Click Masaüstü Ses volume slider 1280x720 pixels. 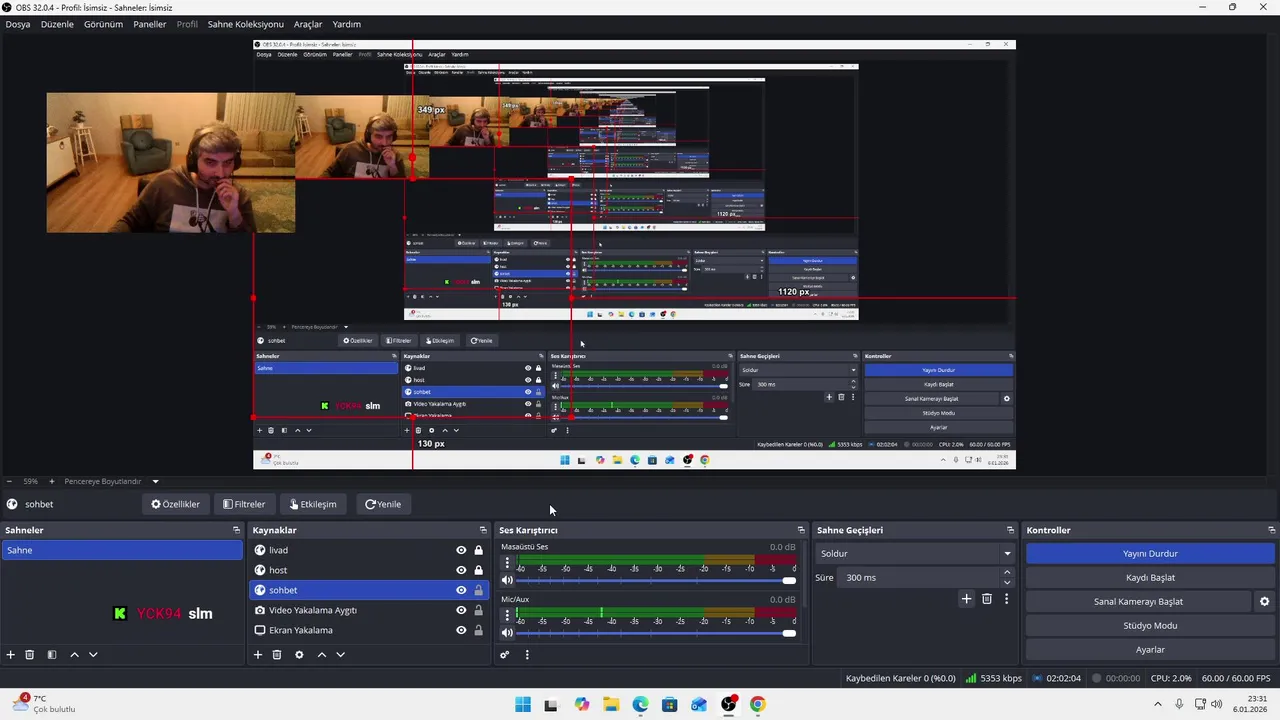[655, 580]
